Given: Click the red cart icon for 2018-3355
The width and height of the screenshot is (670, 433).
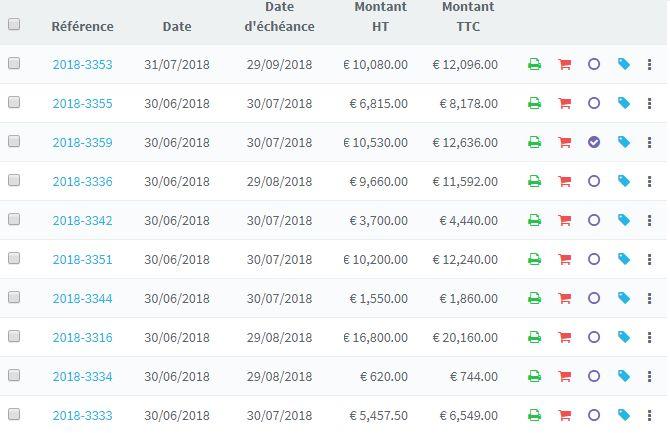Looking at the screenshot, I should point(564,104).
